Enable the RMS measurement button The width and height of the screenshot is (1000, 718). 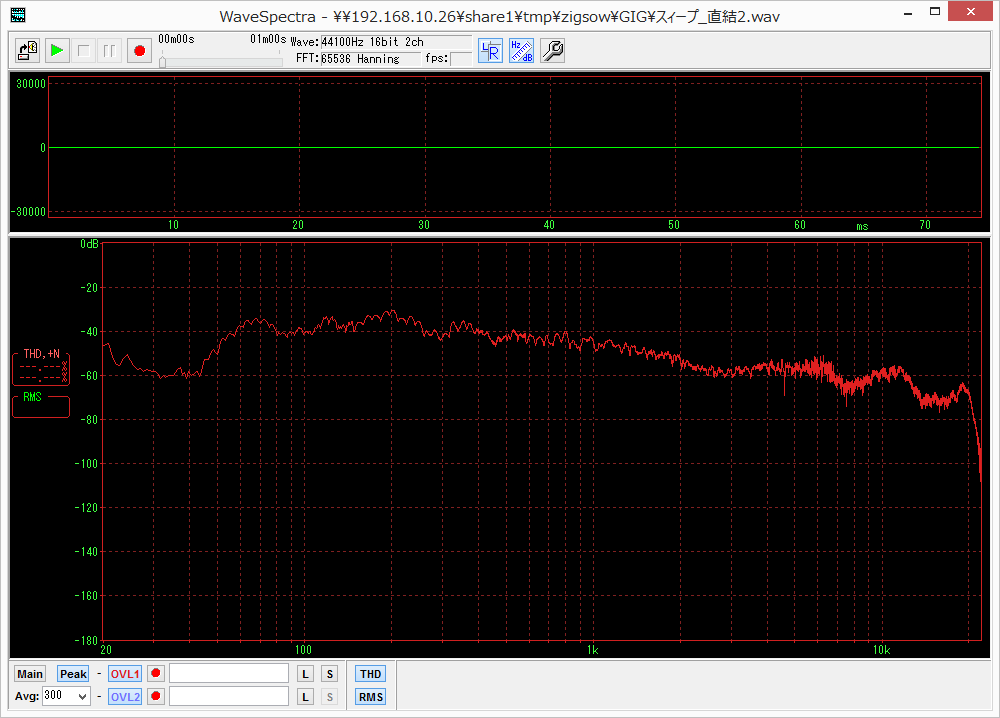coord(371,697)
